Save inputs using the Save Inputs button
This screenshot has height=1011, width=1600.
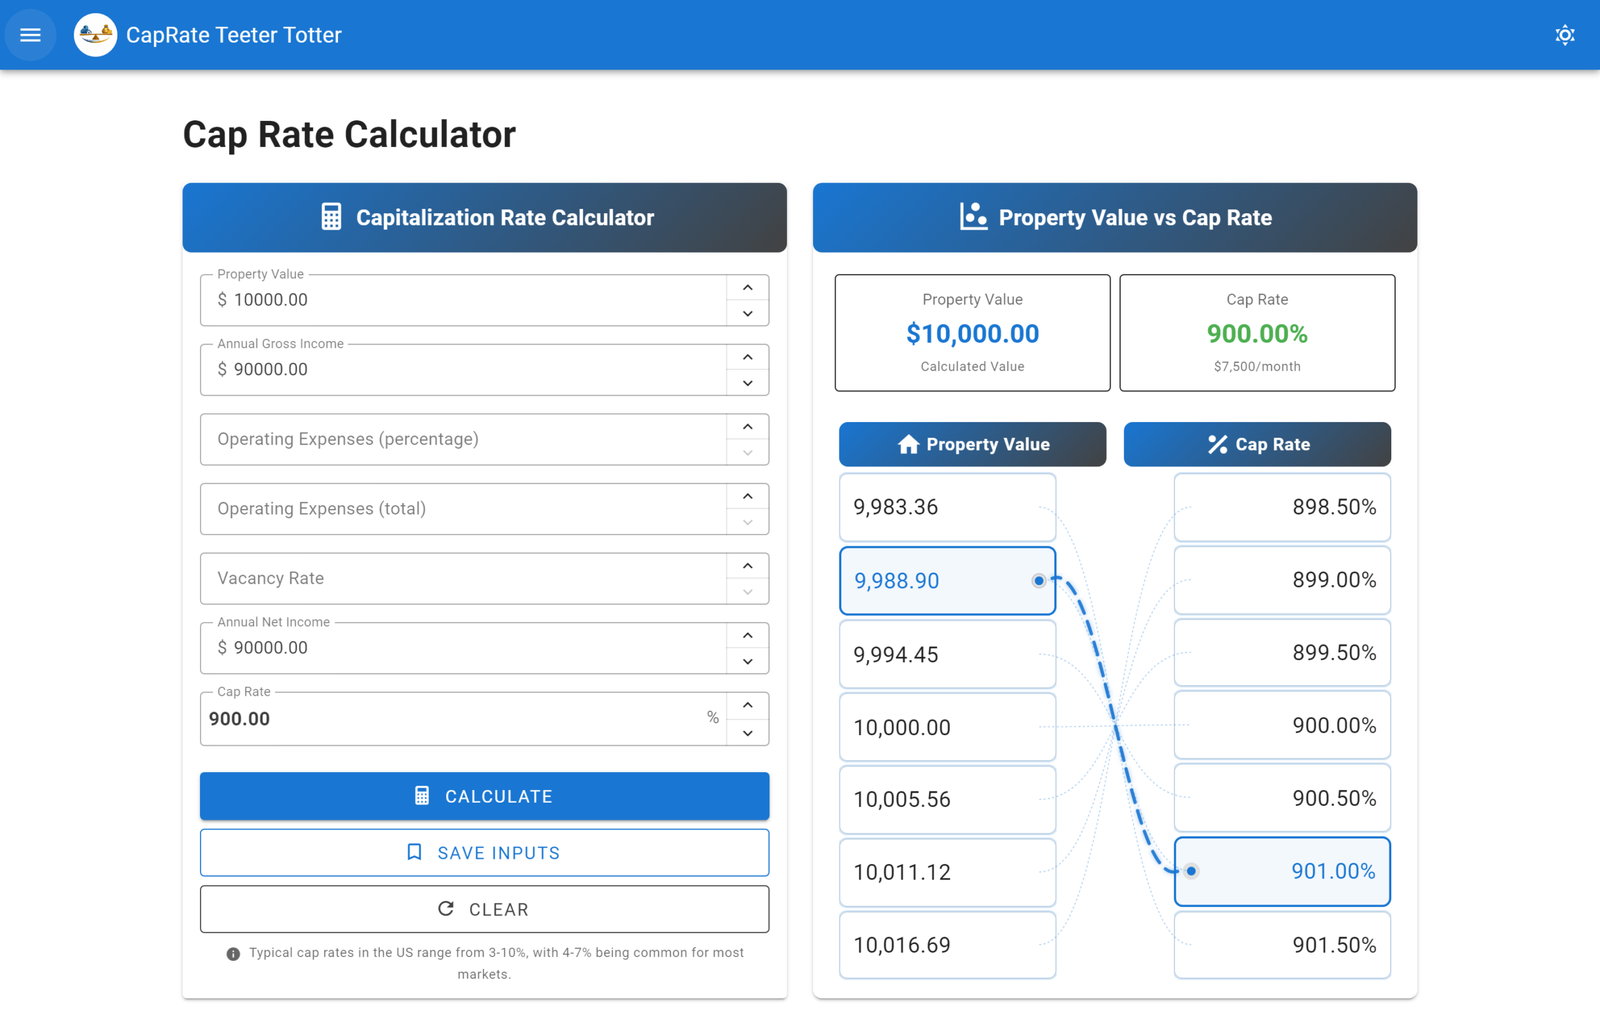(484, 853)
